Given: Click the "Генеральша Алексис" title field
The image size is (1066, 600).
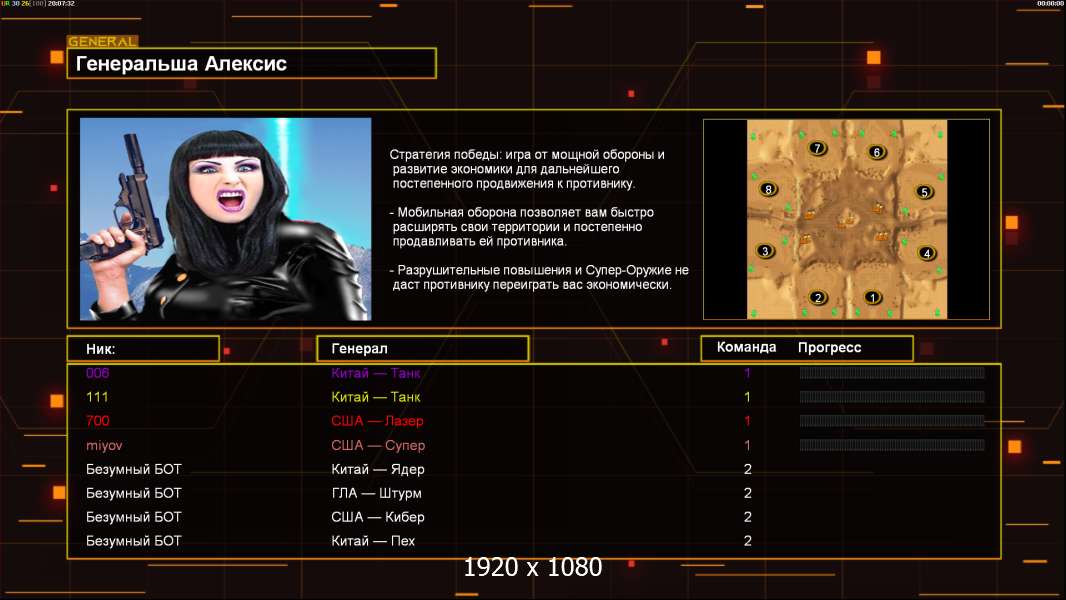Looking at the screenshot, I should coord(251,64).
